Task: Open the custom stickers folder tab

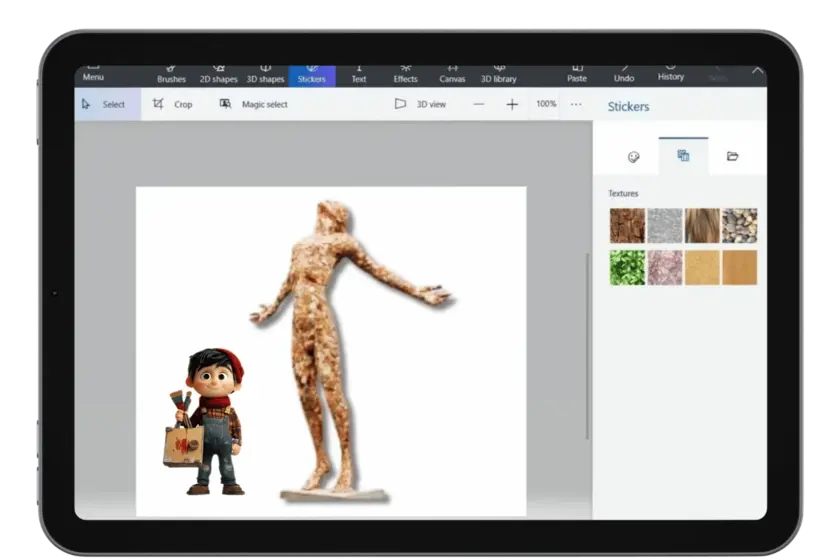Action: pos(732,156)
